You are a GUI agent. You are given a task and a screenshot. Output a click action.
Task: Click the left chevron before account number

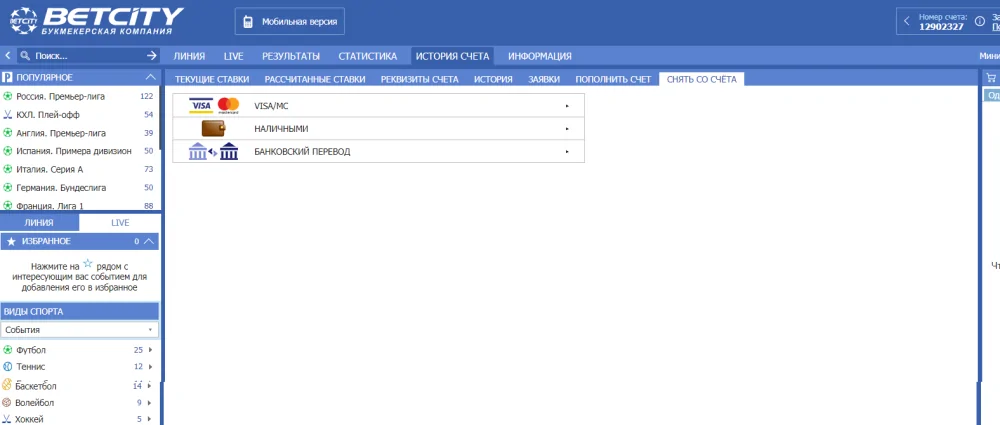(x=906, y=21)
